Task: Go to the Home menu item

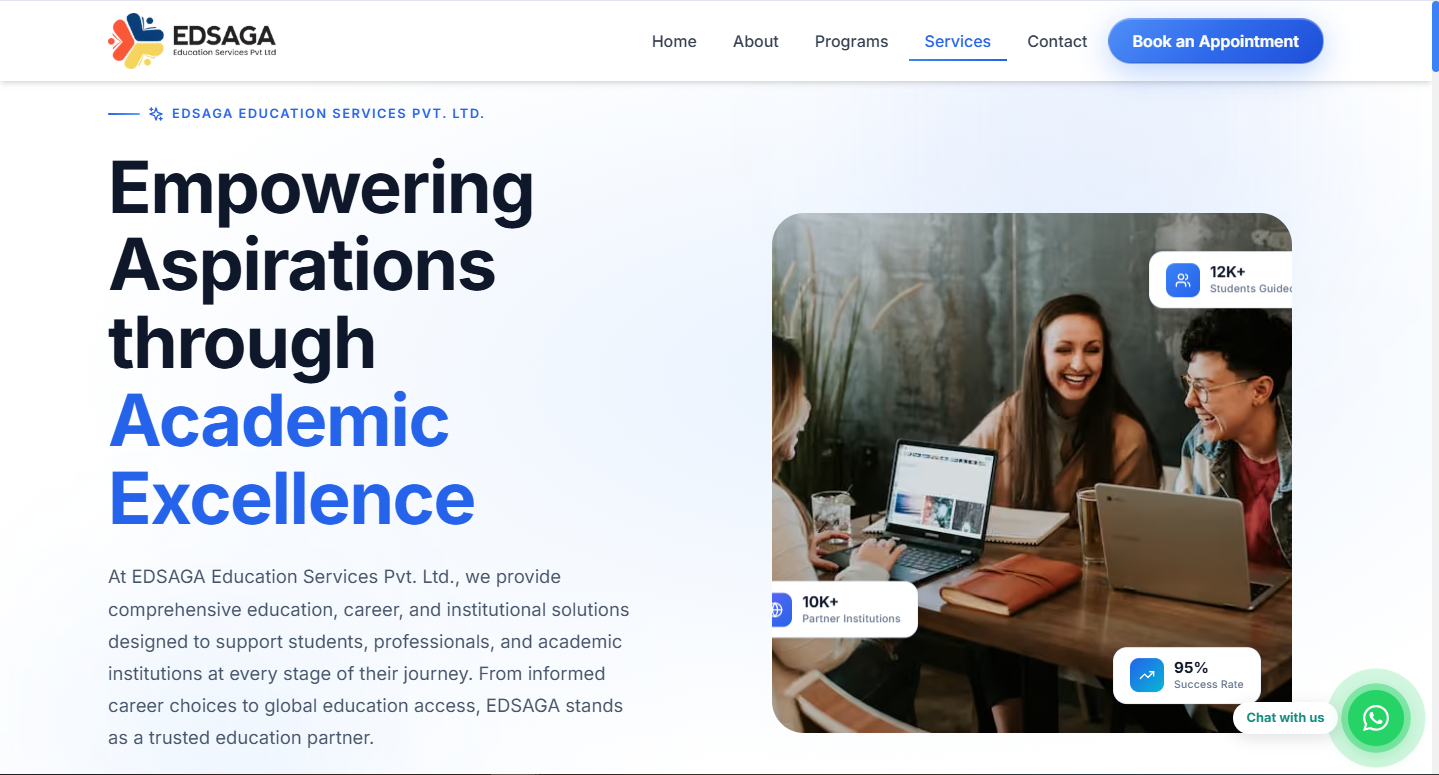Action: pos(674,41)
